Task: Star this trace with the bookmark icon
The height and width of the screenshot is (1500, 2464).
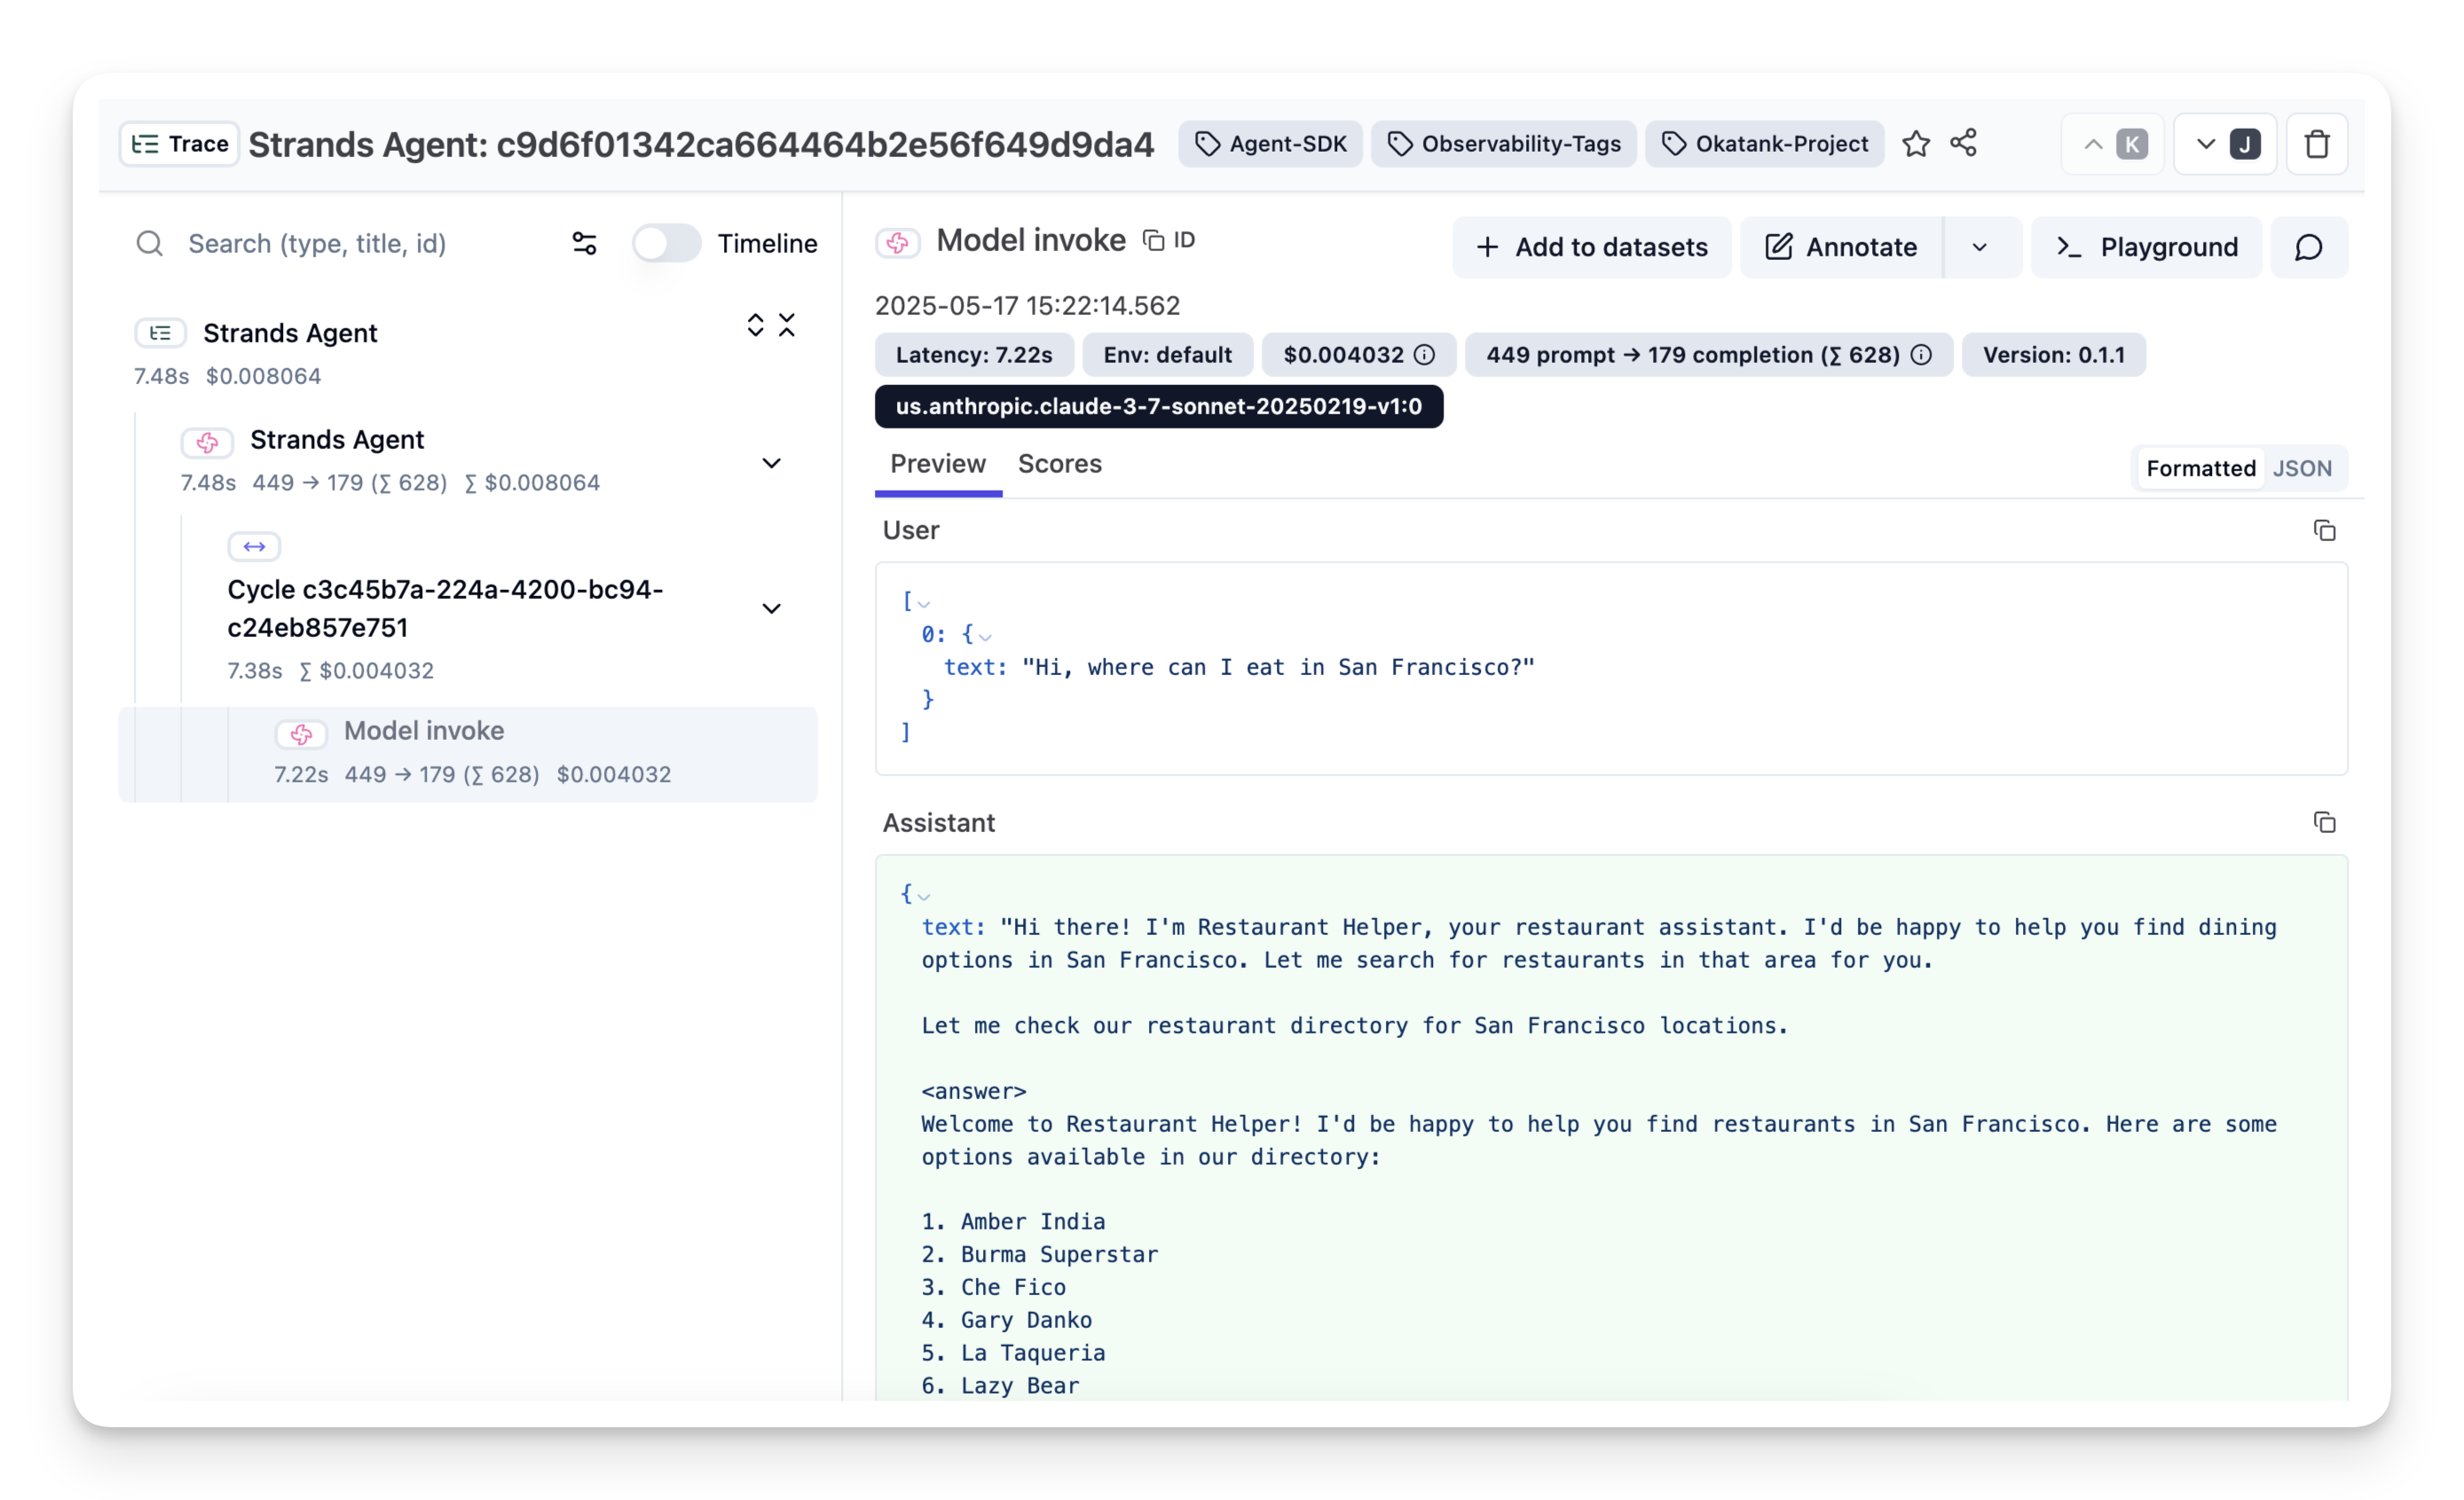Action: [x=1915, y=144]
